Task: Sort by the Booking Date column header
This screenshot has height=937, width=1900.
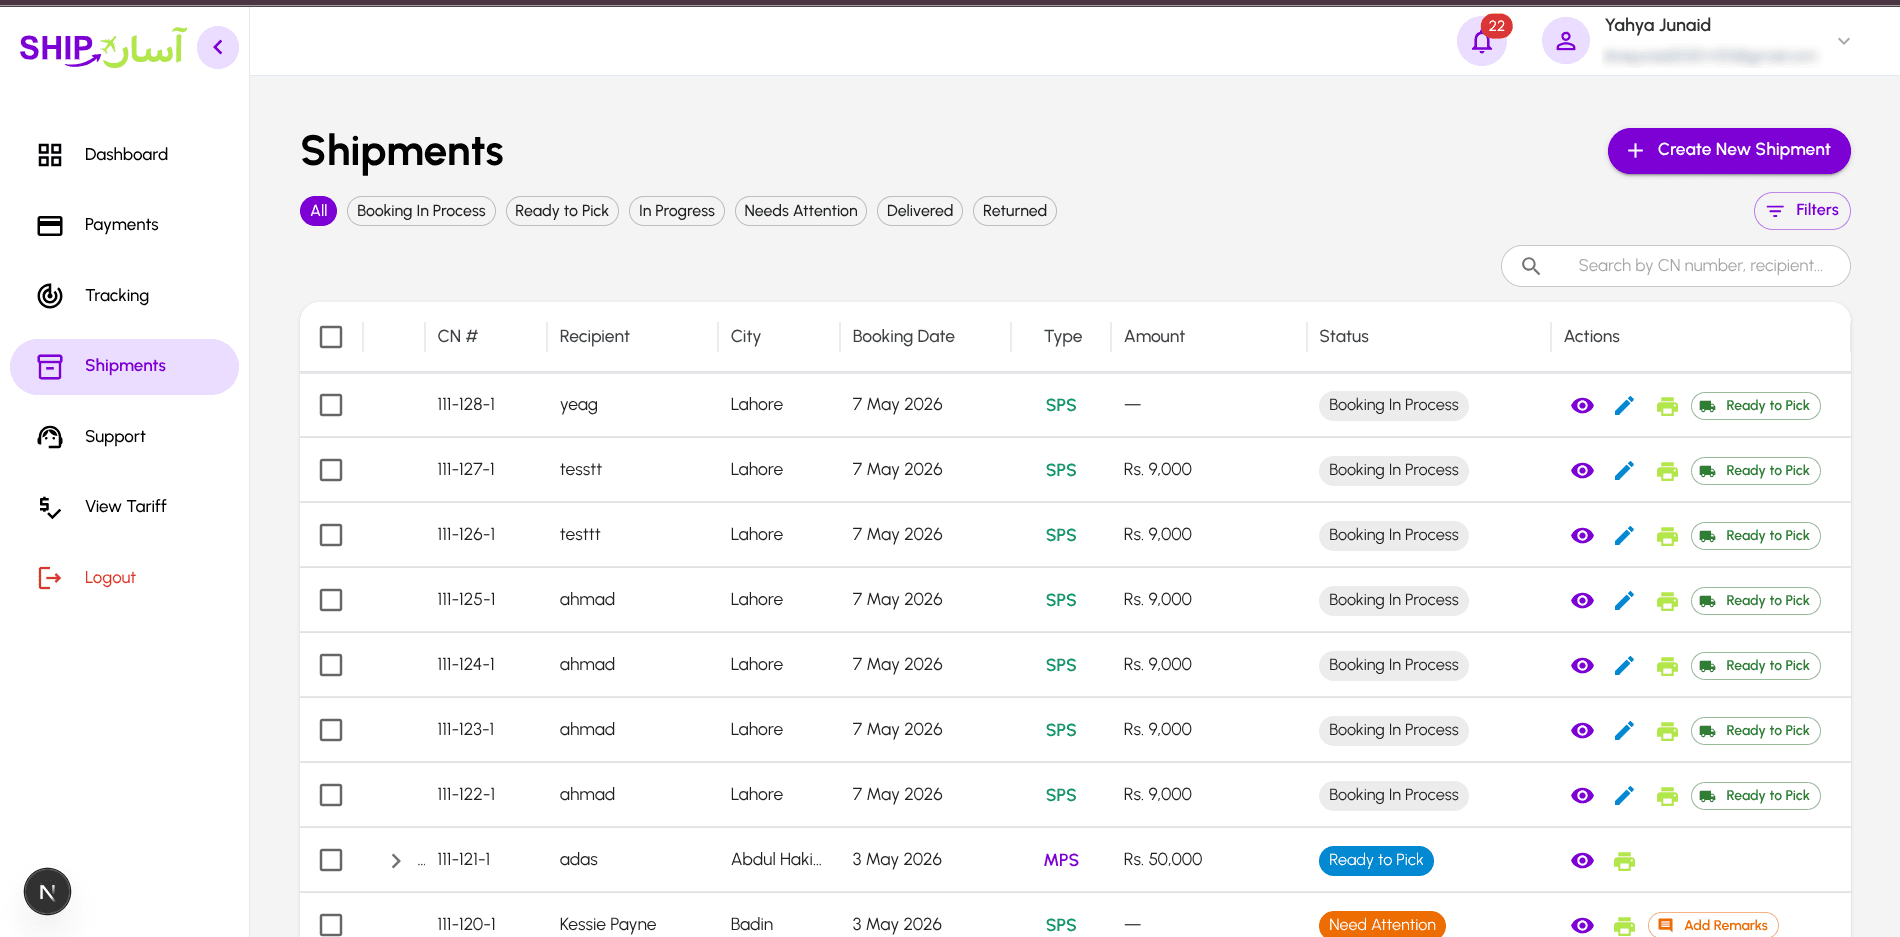Action: [903, 337]
